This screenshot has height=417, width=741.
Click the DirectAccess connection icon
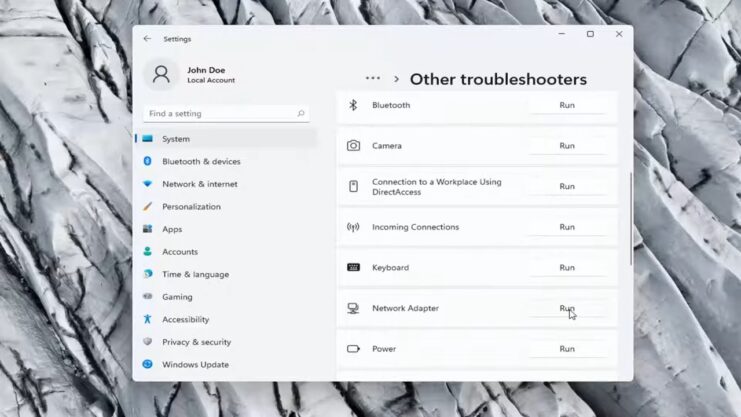(x=353, y=186)
